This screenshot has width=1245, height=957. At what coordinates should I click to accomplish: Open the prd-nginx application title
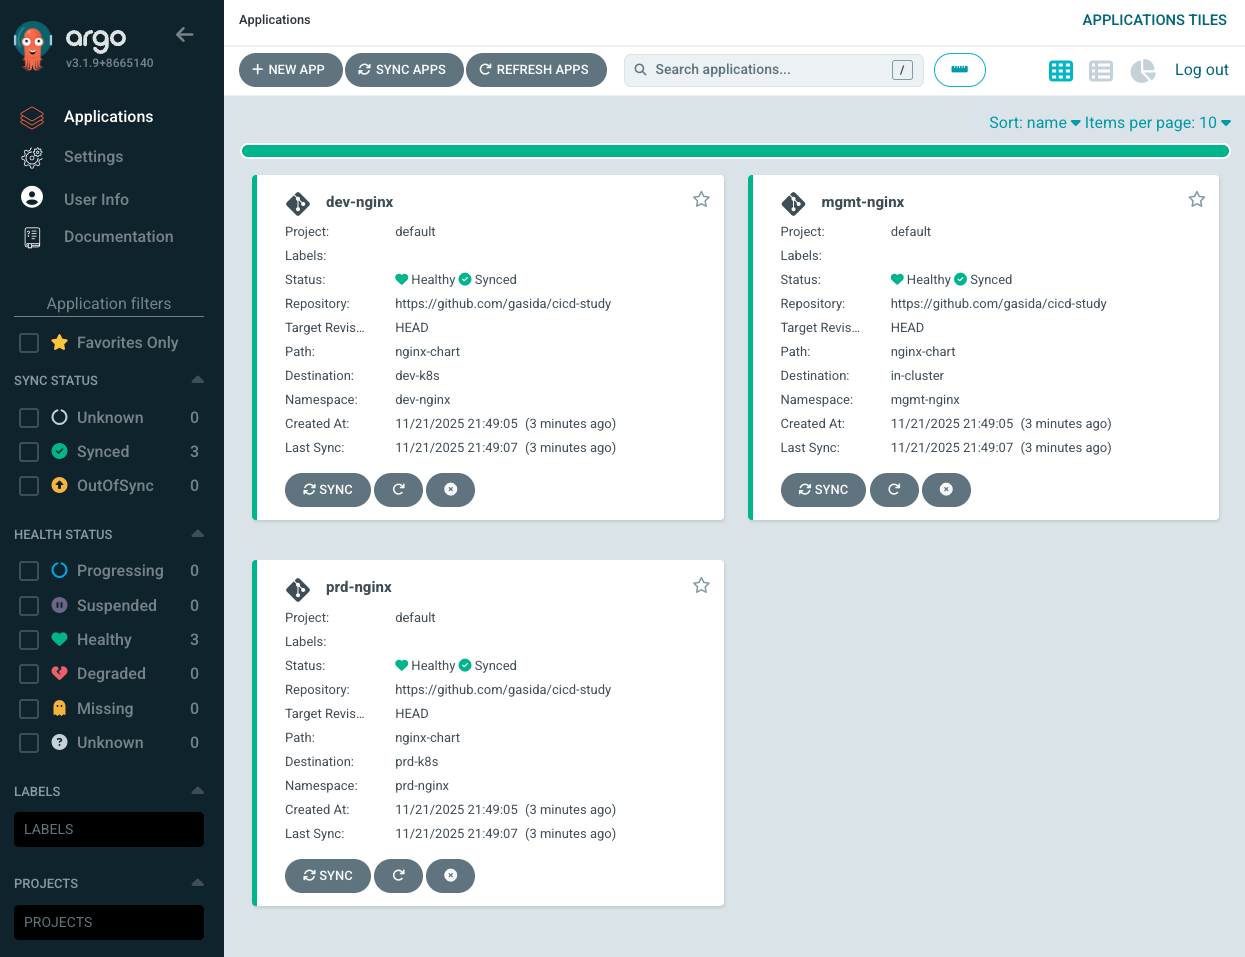pos(358,587)
